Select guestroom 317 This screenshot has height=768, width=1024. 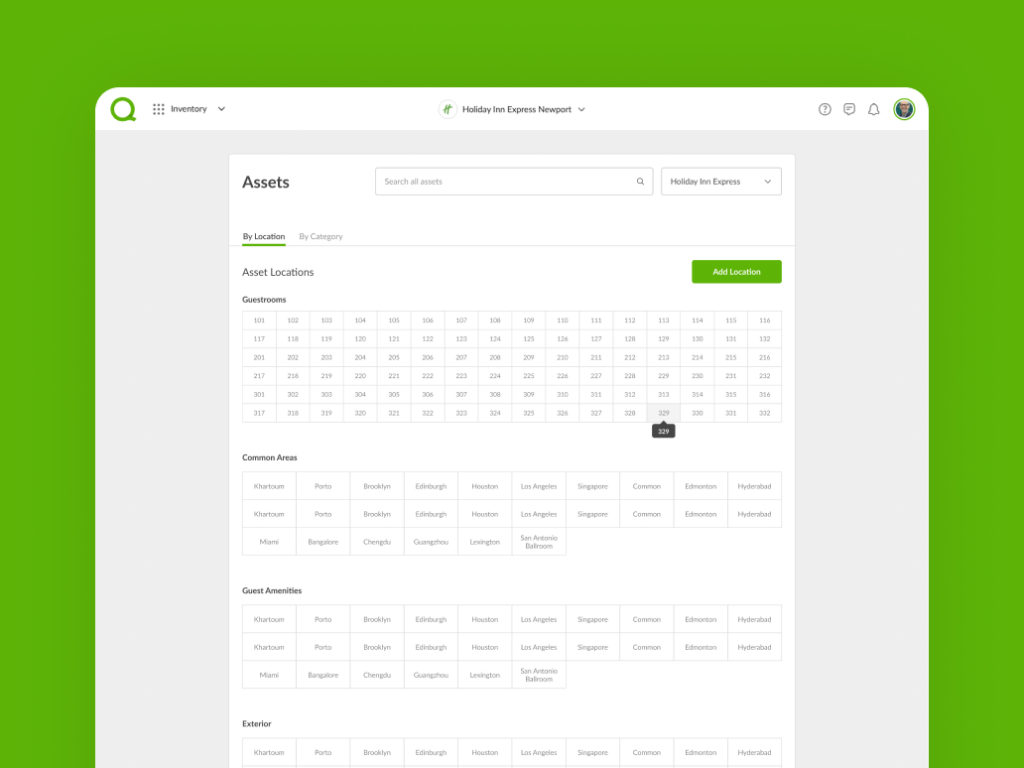tap(259, 413)
